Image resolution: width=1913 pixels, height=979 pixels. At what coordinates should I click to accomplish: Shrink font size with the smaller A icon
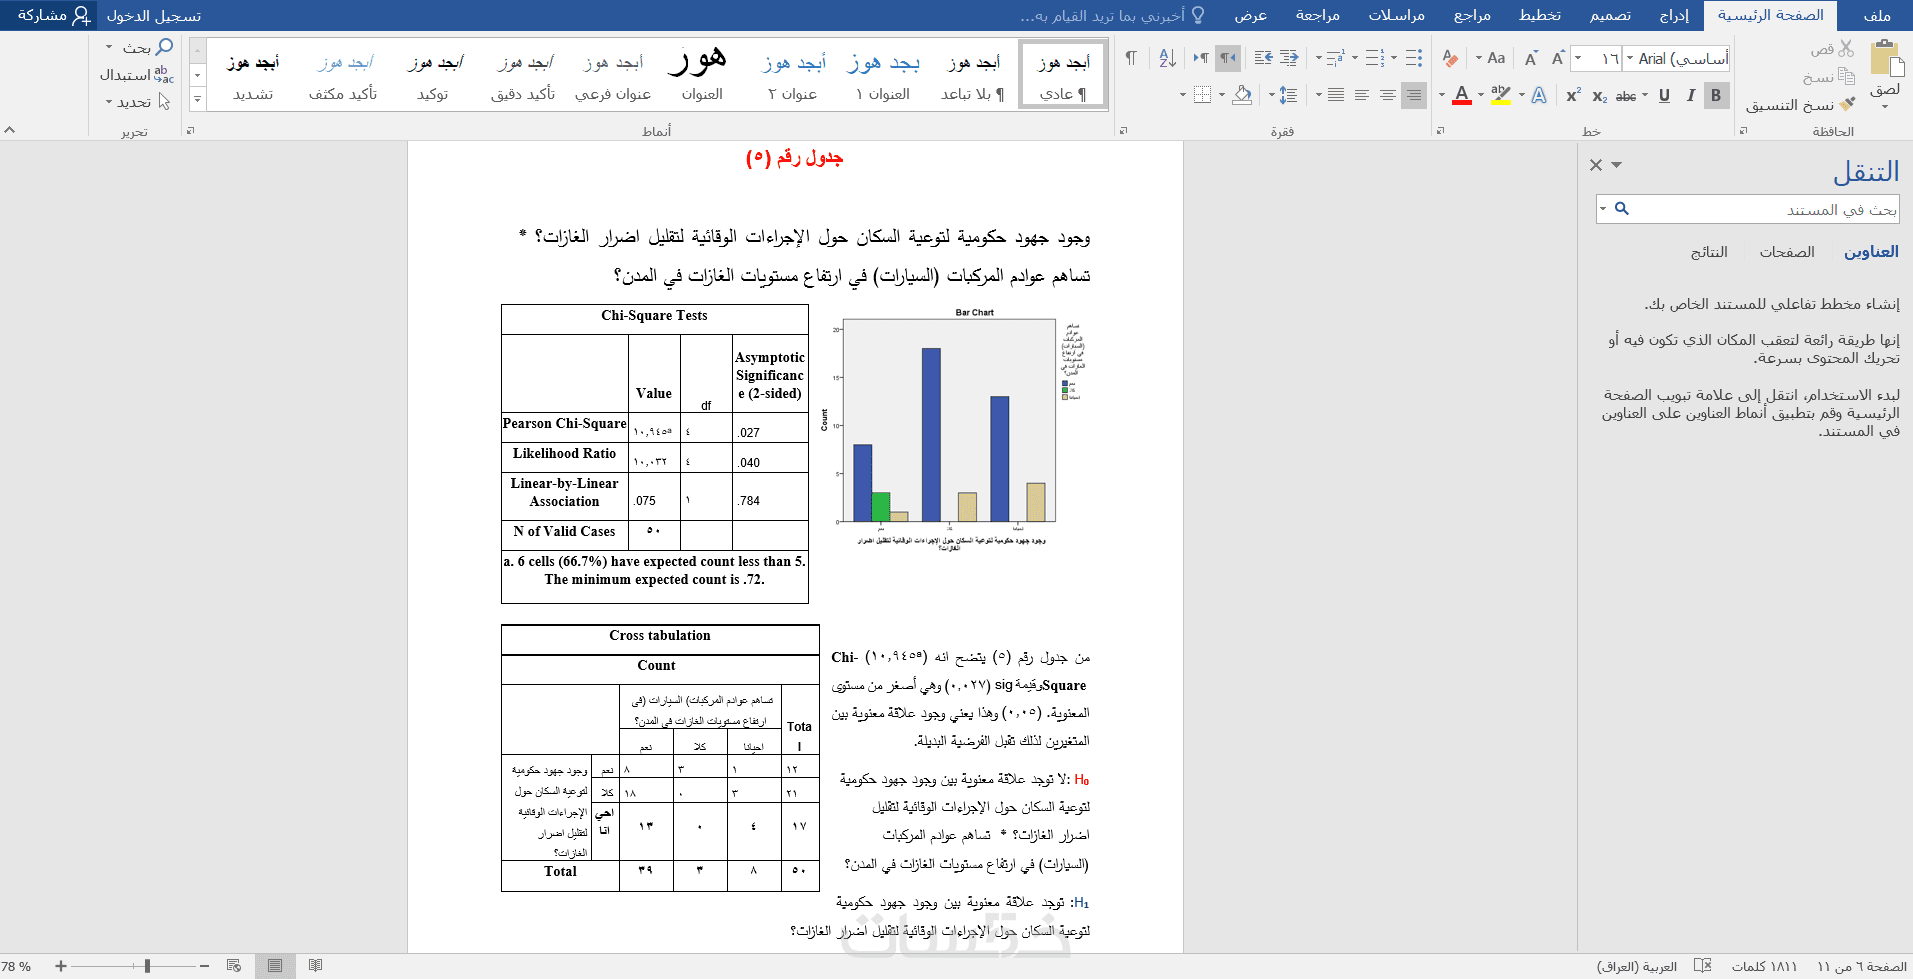click(x=1531, y=58)
